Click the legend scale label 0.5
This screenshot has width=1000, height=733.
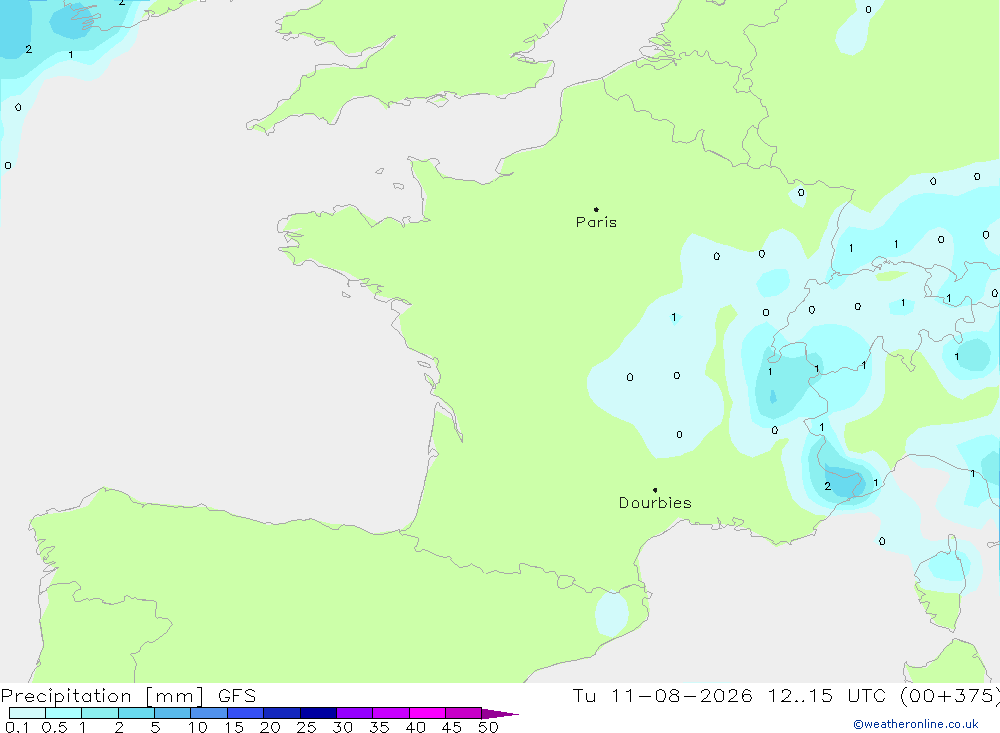coord(54,727)
